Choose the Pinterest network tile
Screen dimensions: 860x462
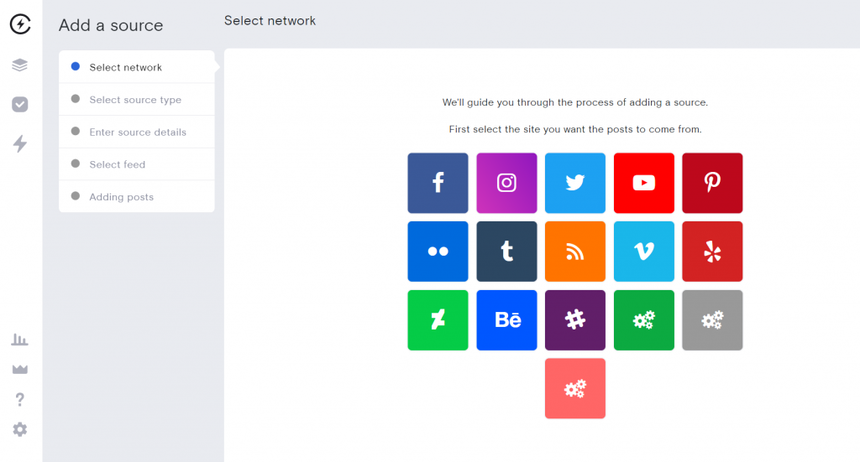(712, 183)
